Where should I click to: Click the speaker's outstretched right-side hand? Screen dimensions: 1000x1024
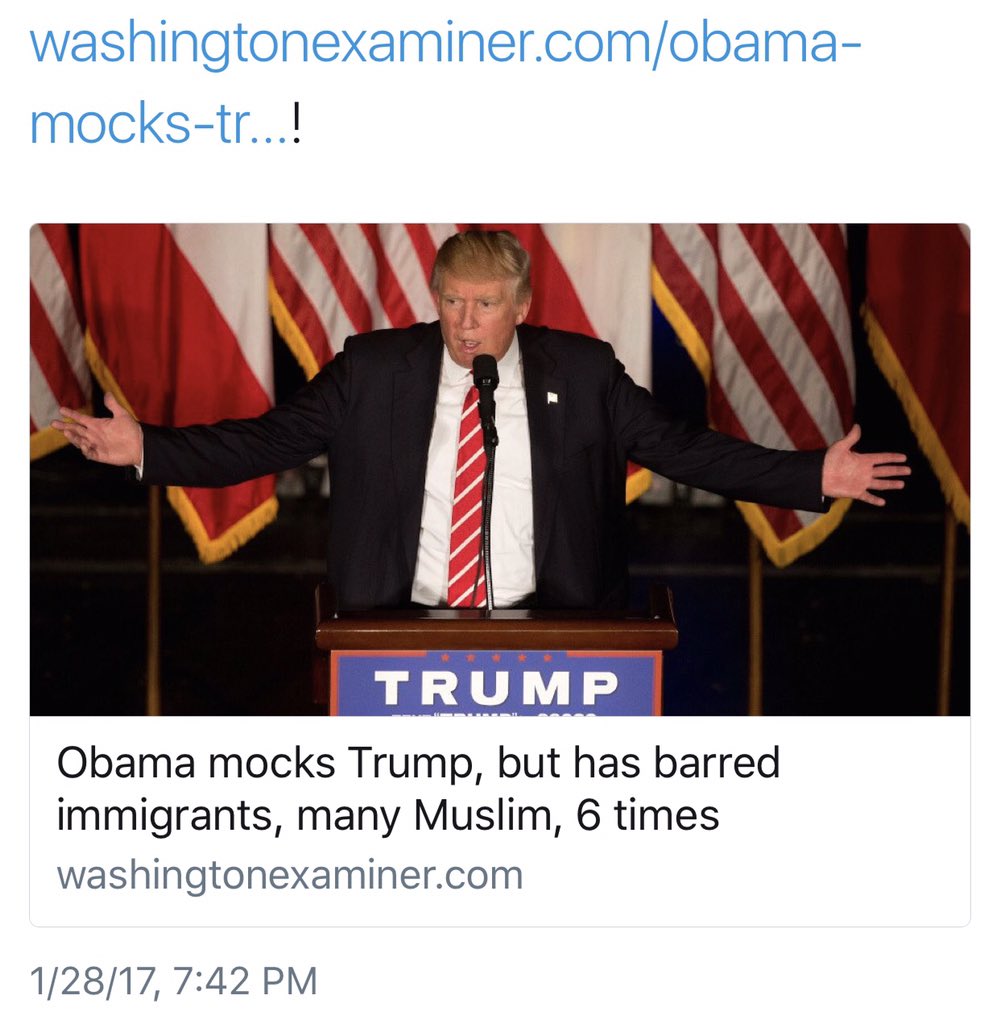pyautogui.click(x=865, y=465)
